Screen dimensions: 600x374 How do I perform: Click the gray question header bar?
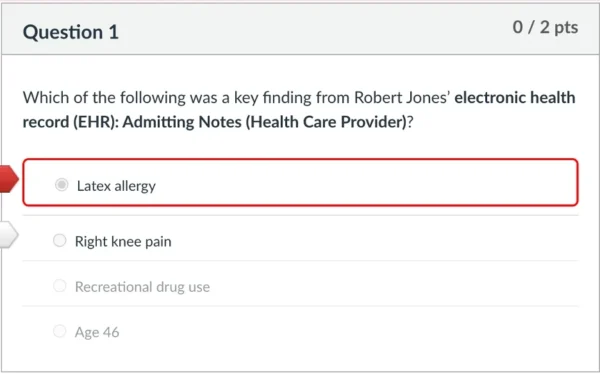coord(300,29)
